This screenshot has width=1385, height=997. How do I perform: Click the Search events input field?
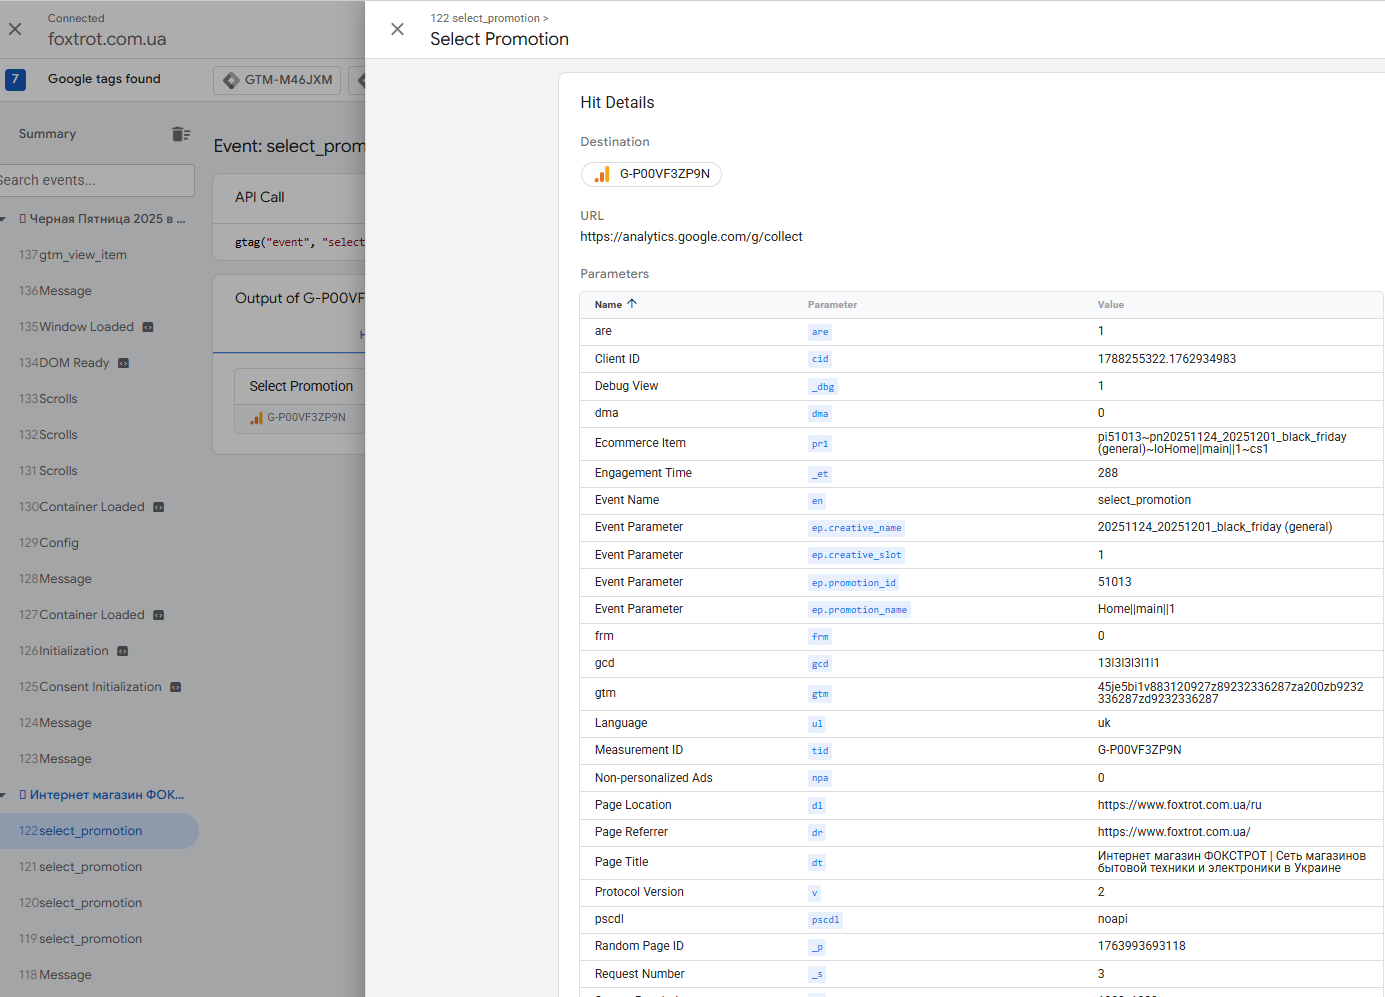click(95, 180)
